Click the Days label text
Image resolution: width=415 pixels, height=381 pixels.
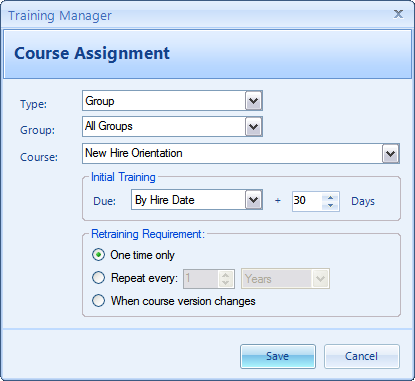tap(363, 201)
